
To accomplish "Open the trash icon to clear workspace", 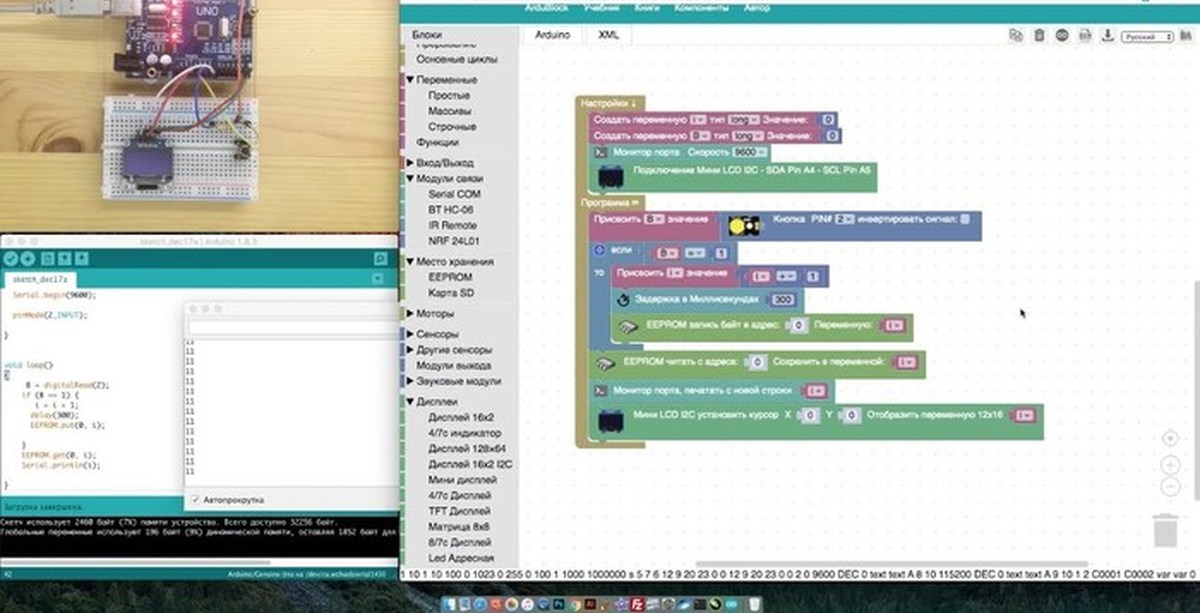I will [x=1039, y=35].
